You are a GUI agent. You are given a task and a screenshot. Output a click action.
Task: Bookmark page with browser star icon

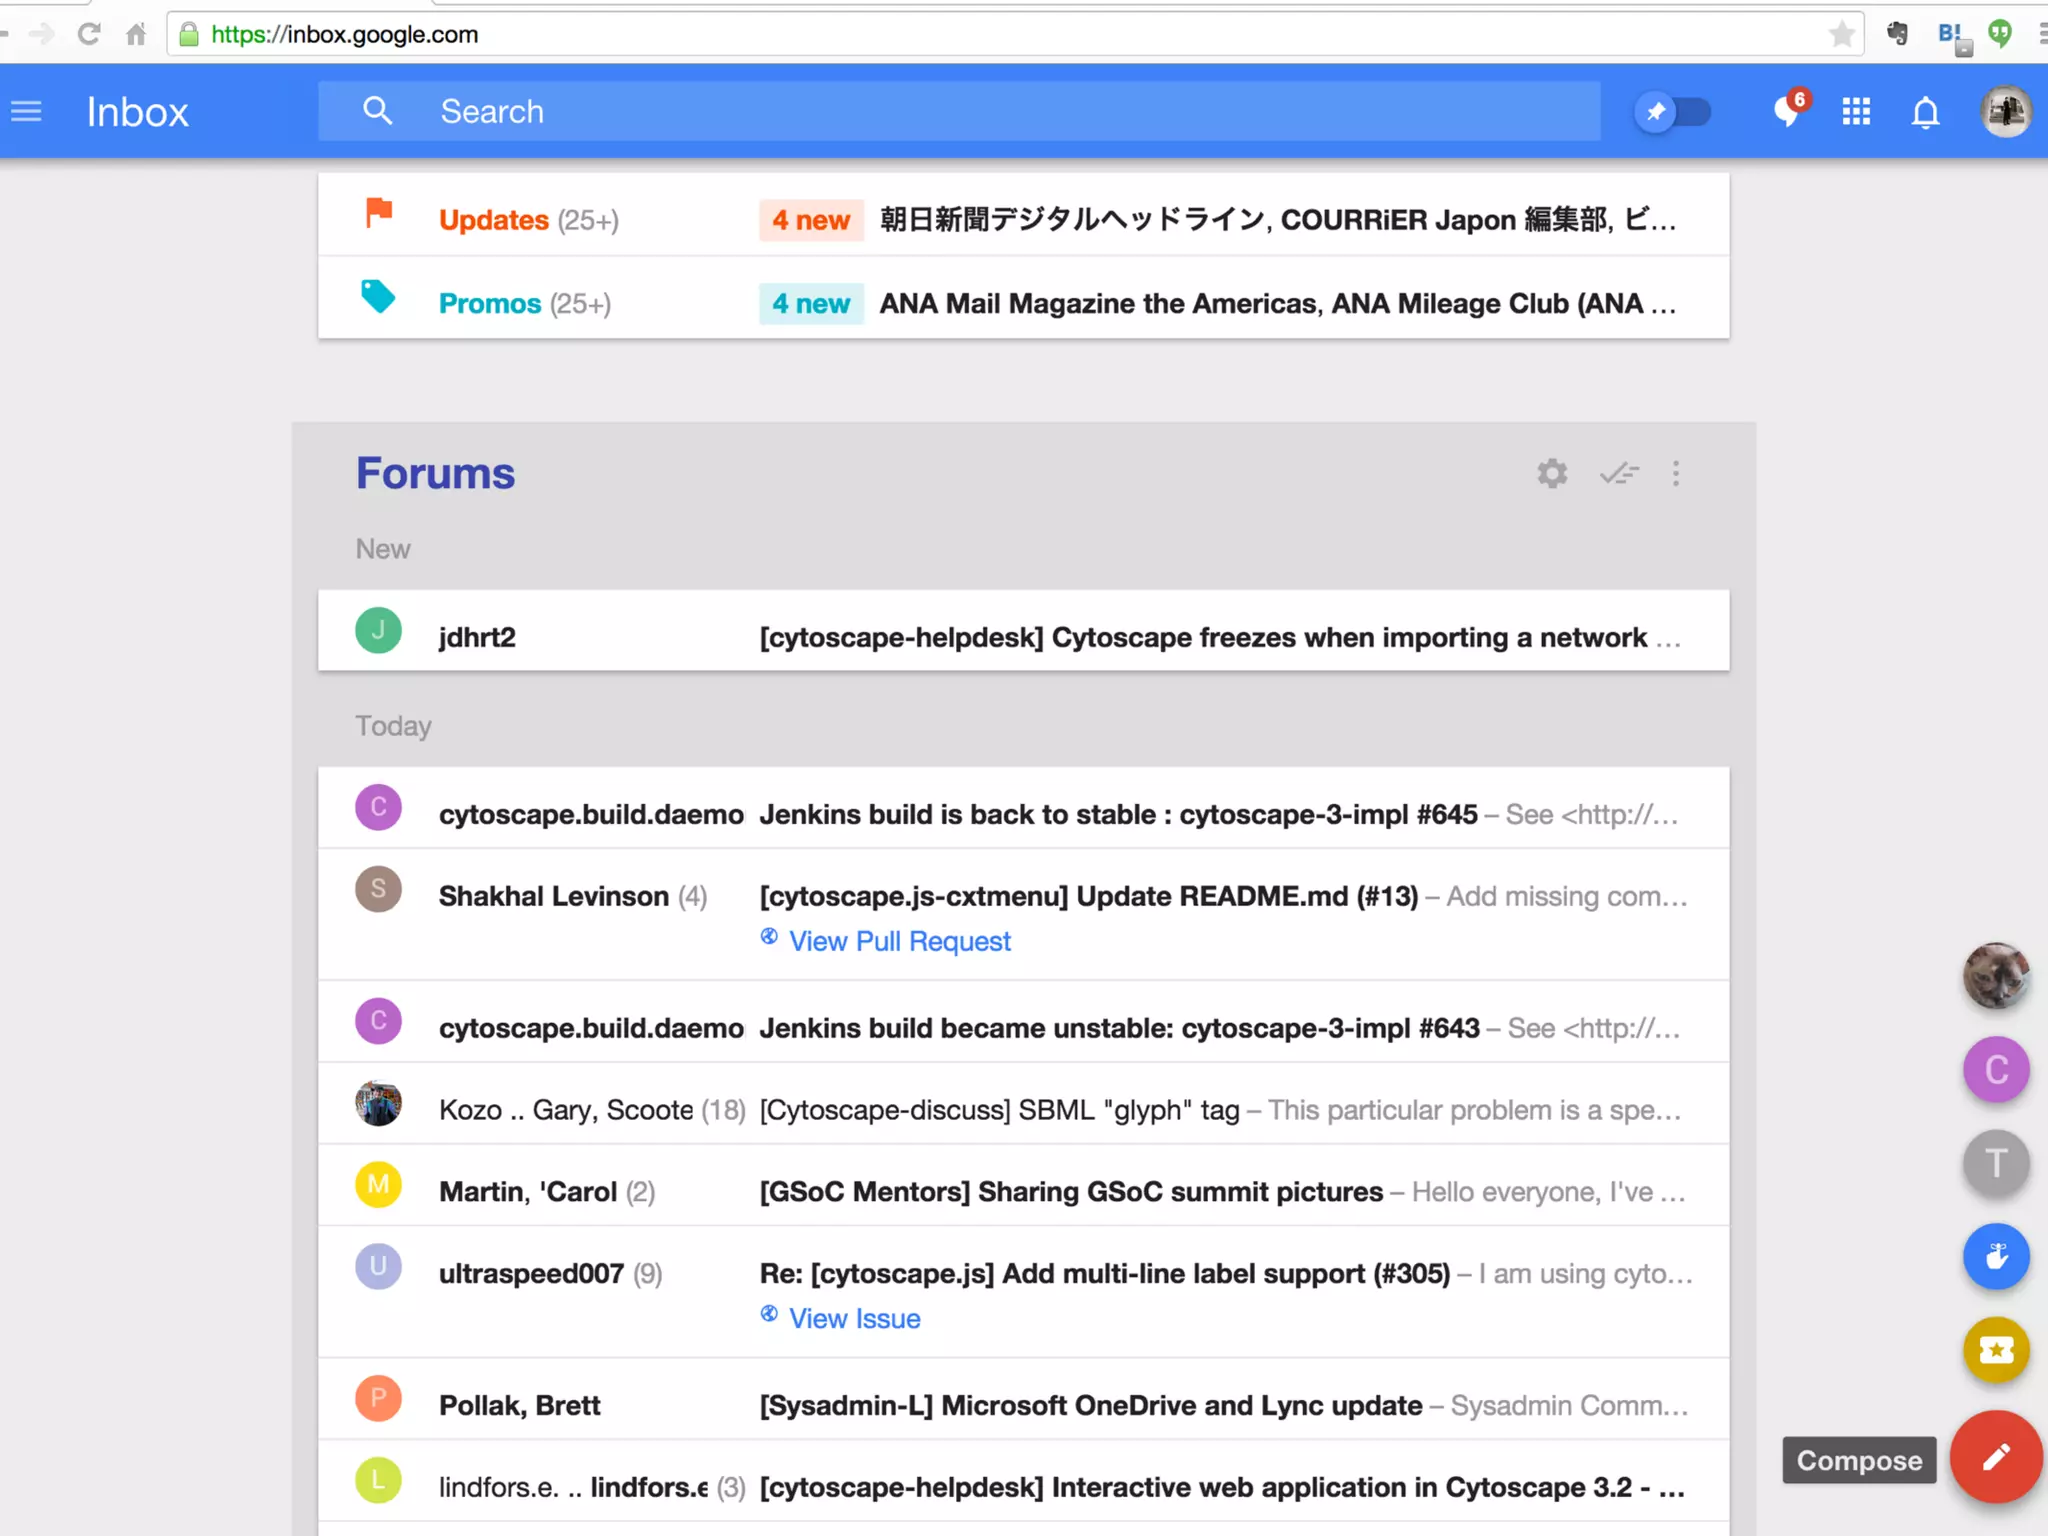coord(1841,35)
